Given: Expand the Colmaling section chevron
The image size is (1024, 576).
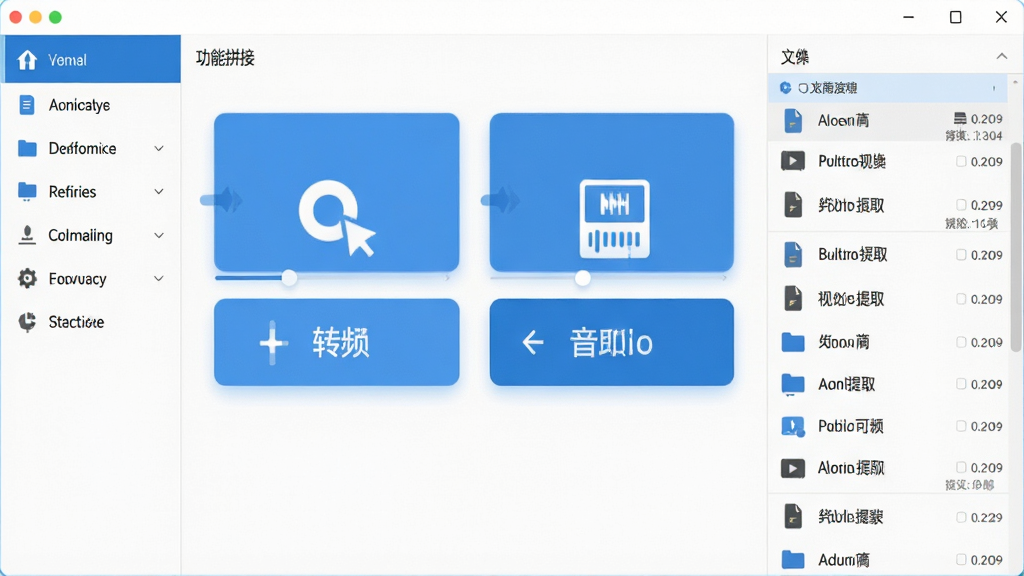Looking at the screenshot, I should point(159,235).
